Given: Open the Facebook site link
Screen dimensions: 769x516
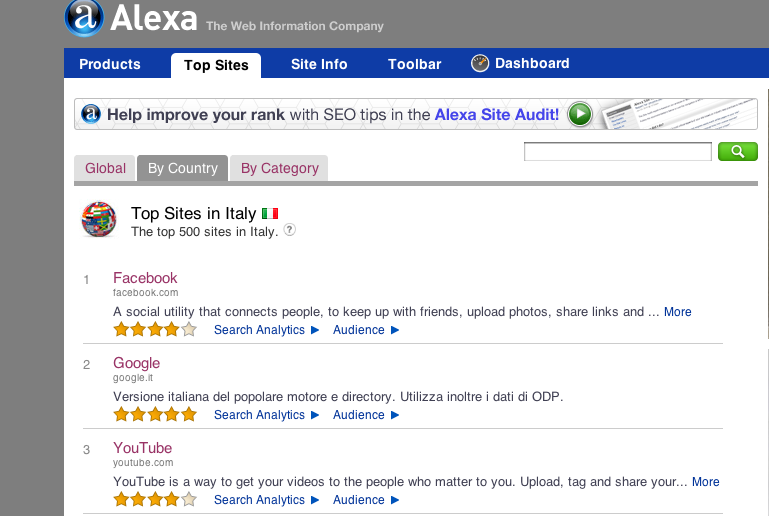Looking at the screenshot, I should click(145, 278).
